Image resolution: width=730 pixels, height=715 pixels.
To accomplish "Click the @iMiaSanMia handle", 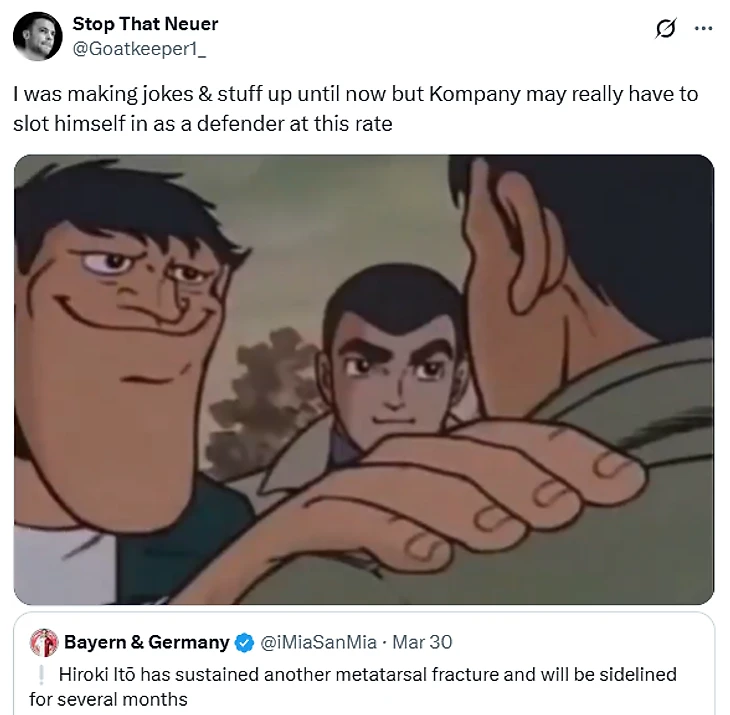I will coord(318,642).
